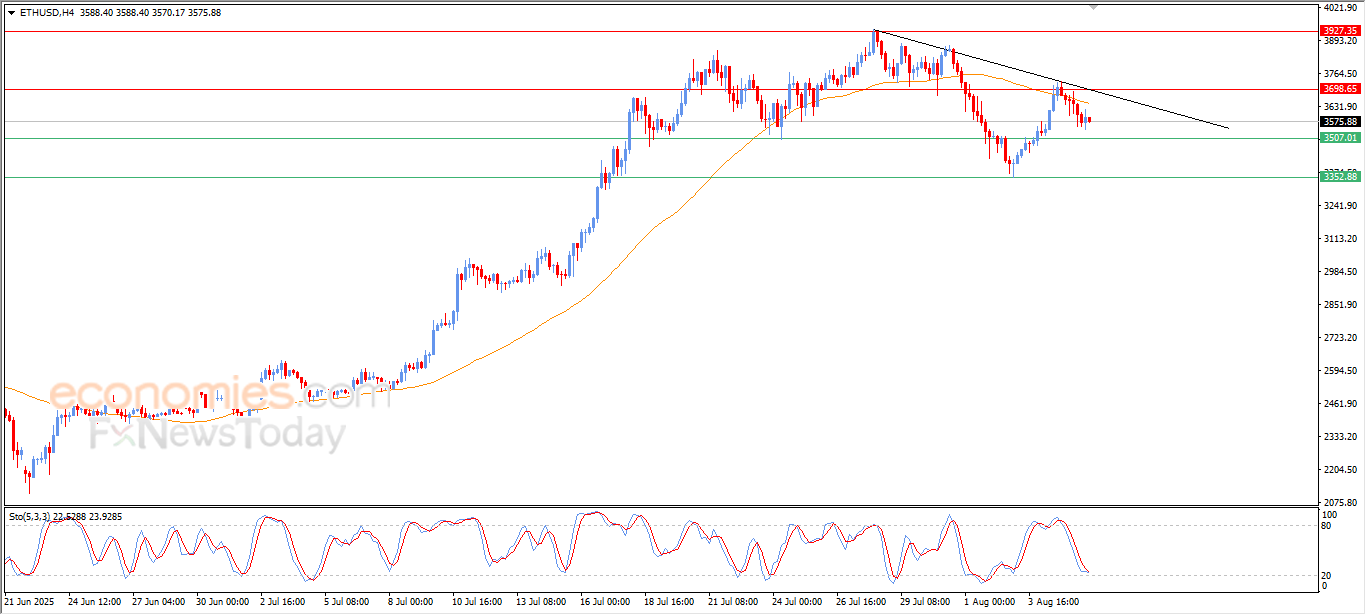1366x615 pixels.
Task: Click the 4021.90 price scale value
Action: [1340, 8]
